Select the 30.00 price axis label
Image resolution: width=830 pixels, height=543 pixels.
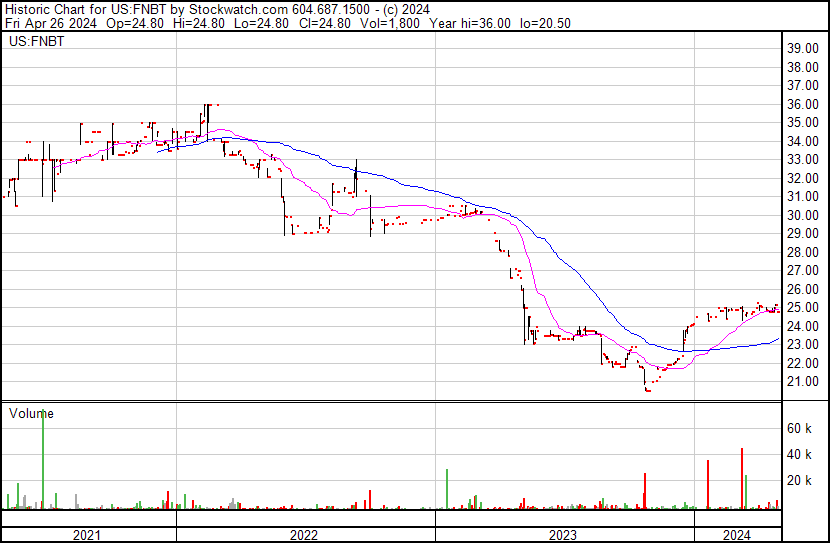coord(802,215)
